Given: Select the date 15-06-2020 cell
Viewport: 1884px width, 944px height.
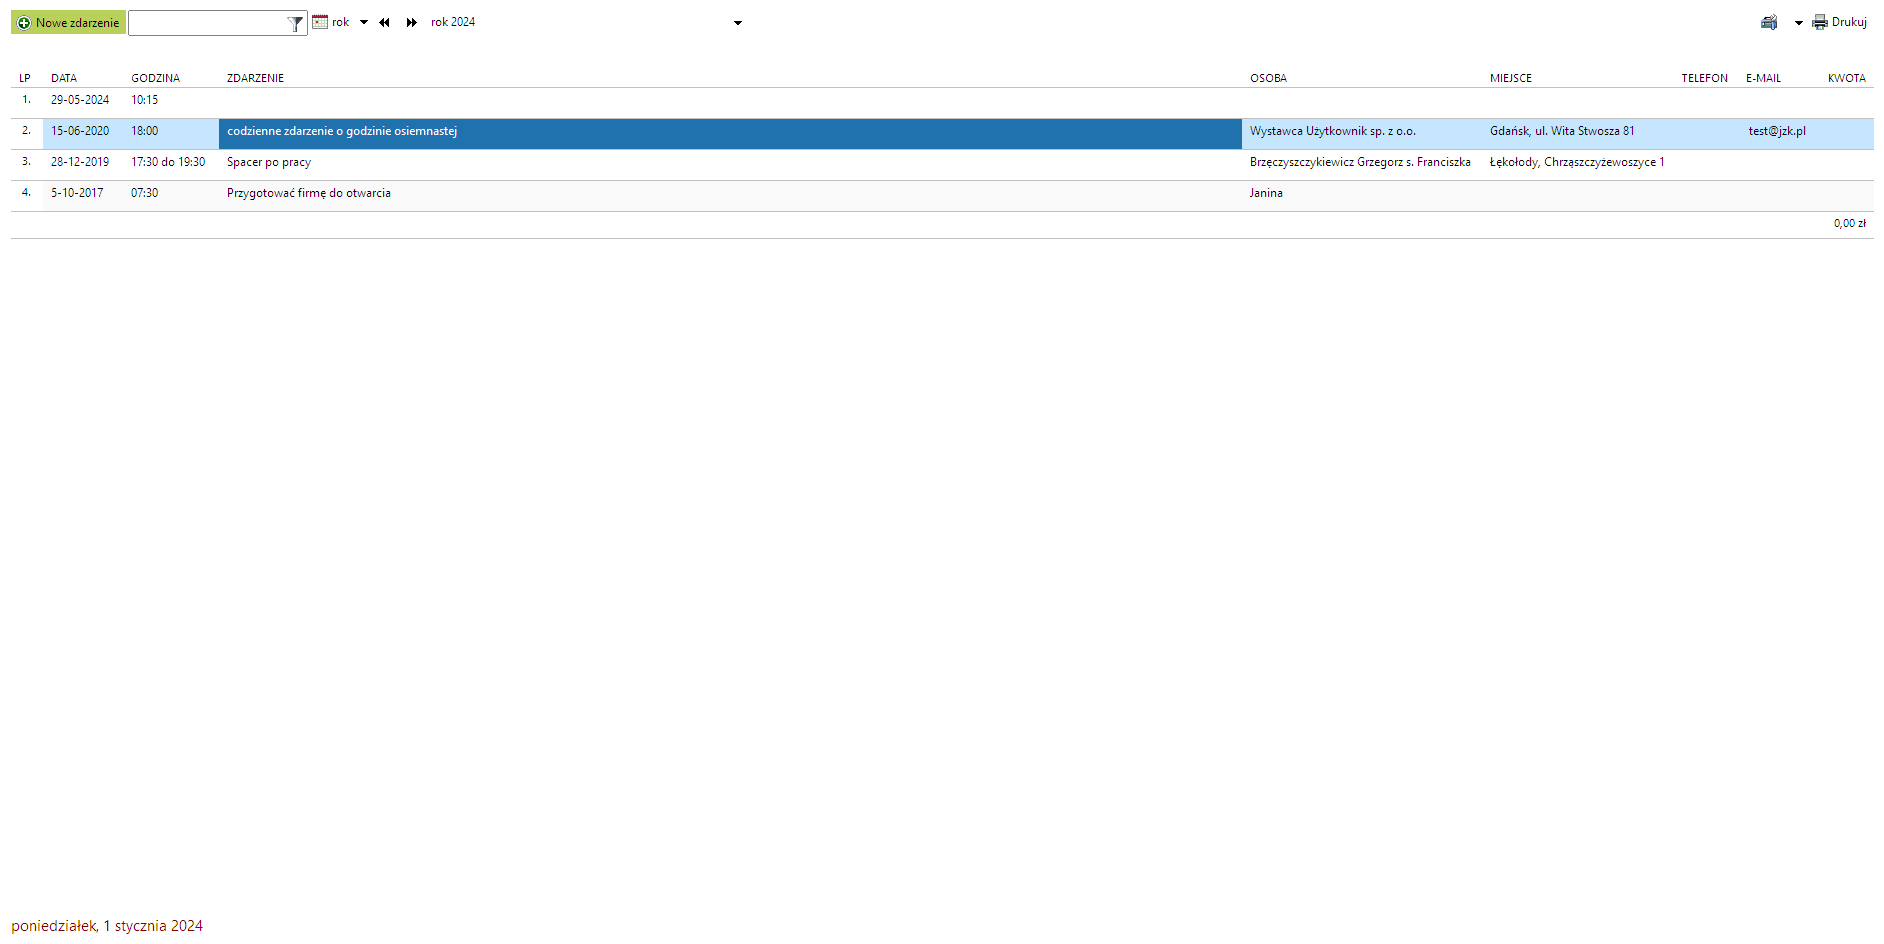Looking at the screenshot, I should click(80, 131).
